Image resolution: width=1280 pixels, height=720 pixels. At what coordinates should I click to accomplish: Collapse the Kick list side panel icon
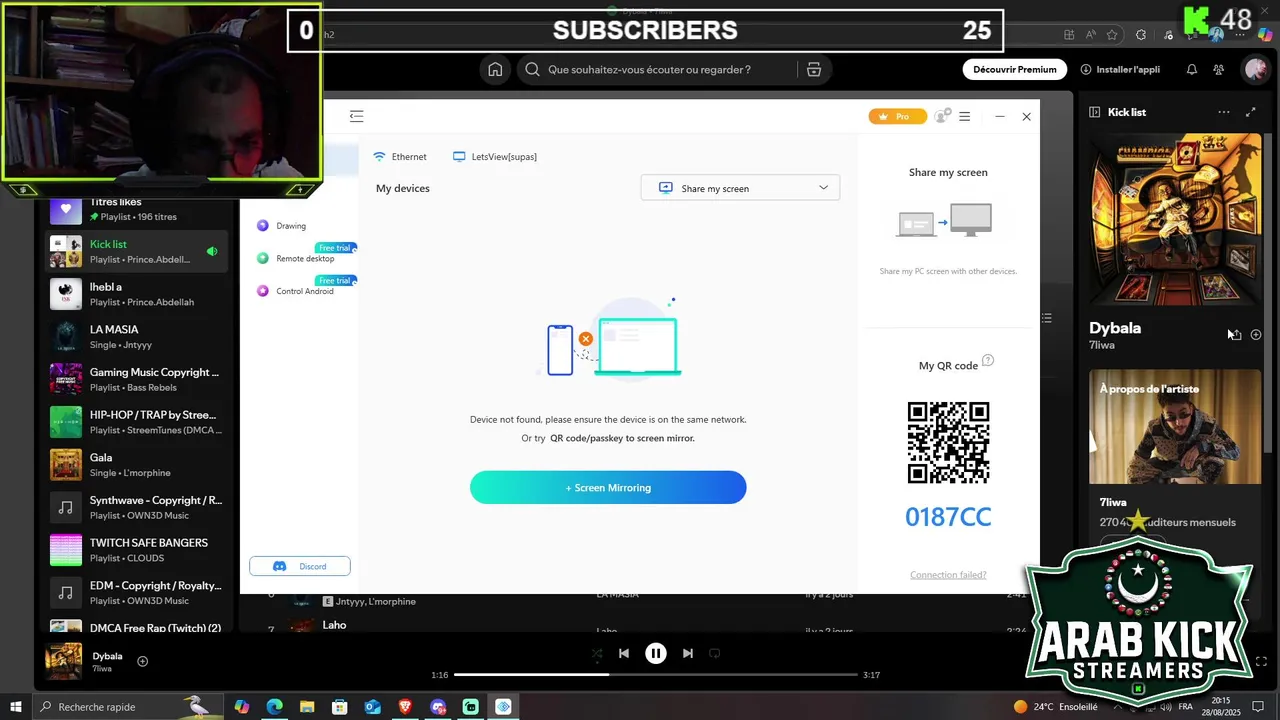point(1094,112)
